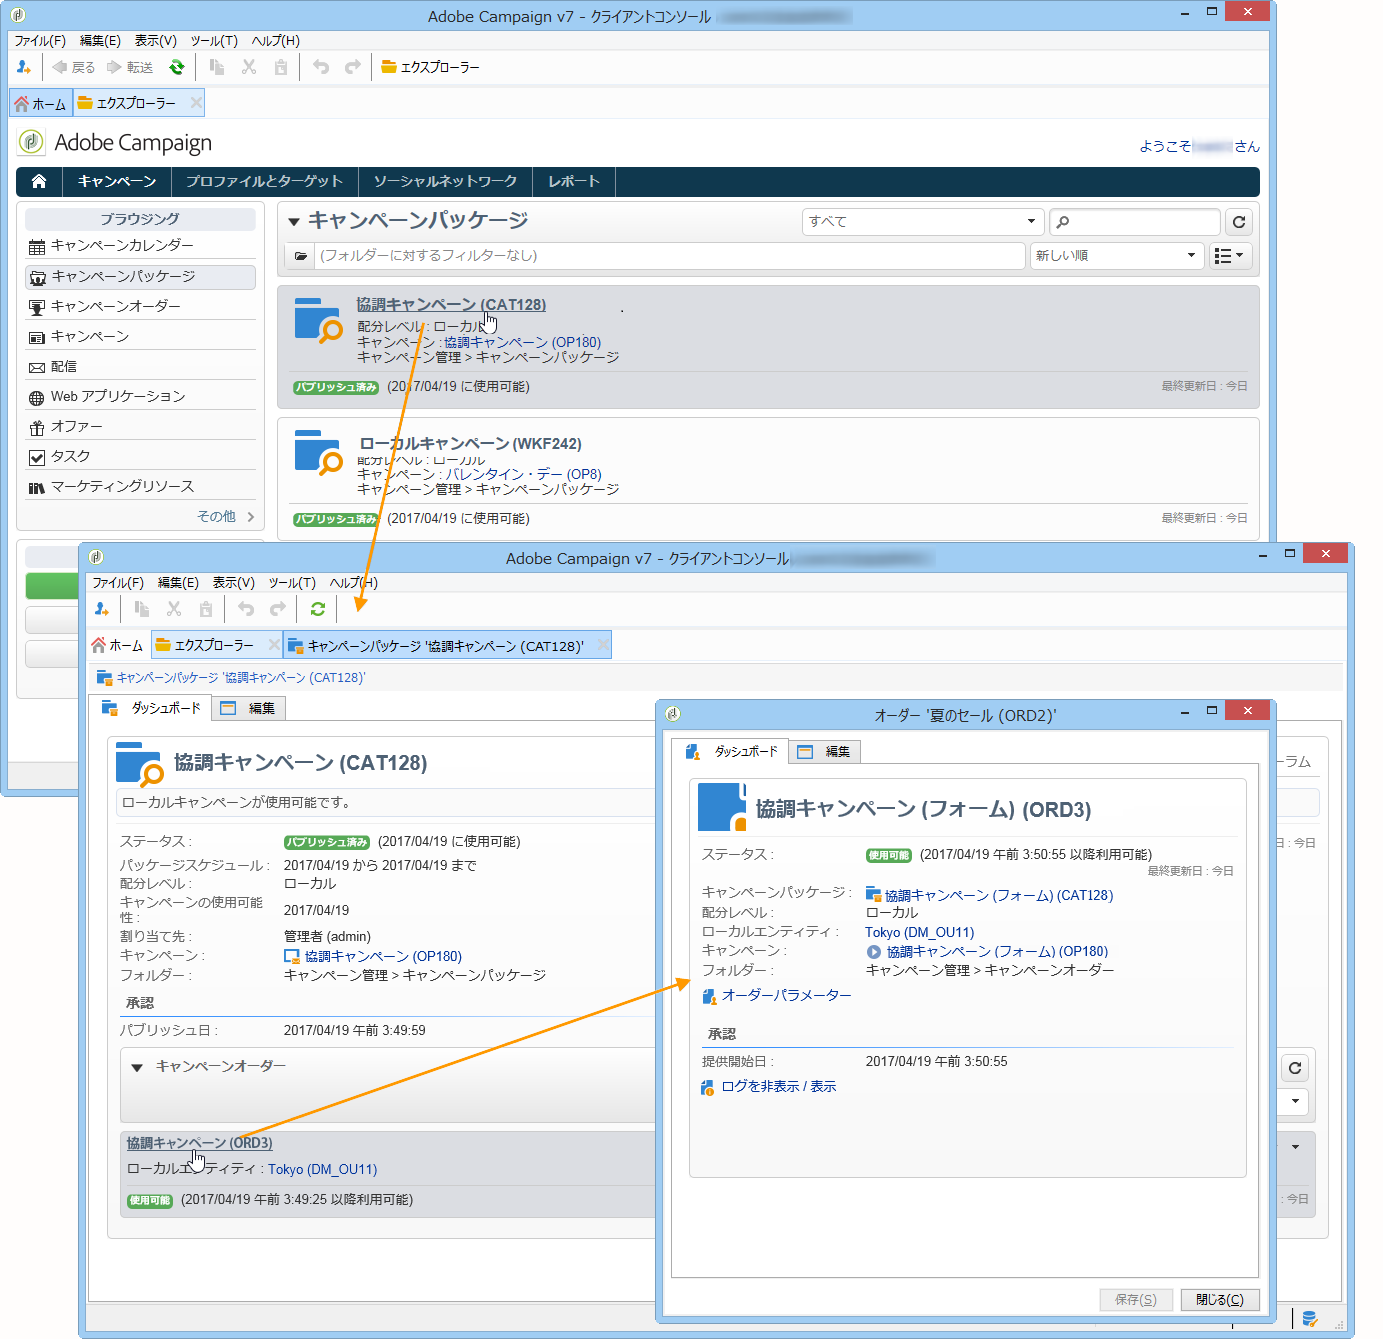Image resolution: width=1383 pixels, height=1339 pixels.
Task: Switch to ソーシャルネットワーク in the navigation bar
Action: (445, 181)
